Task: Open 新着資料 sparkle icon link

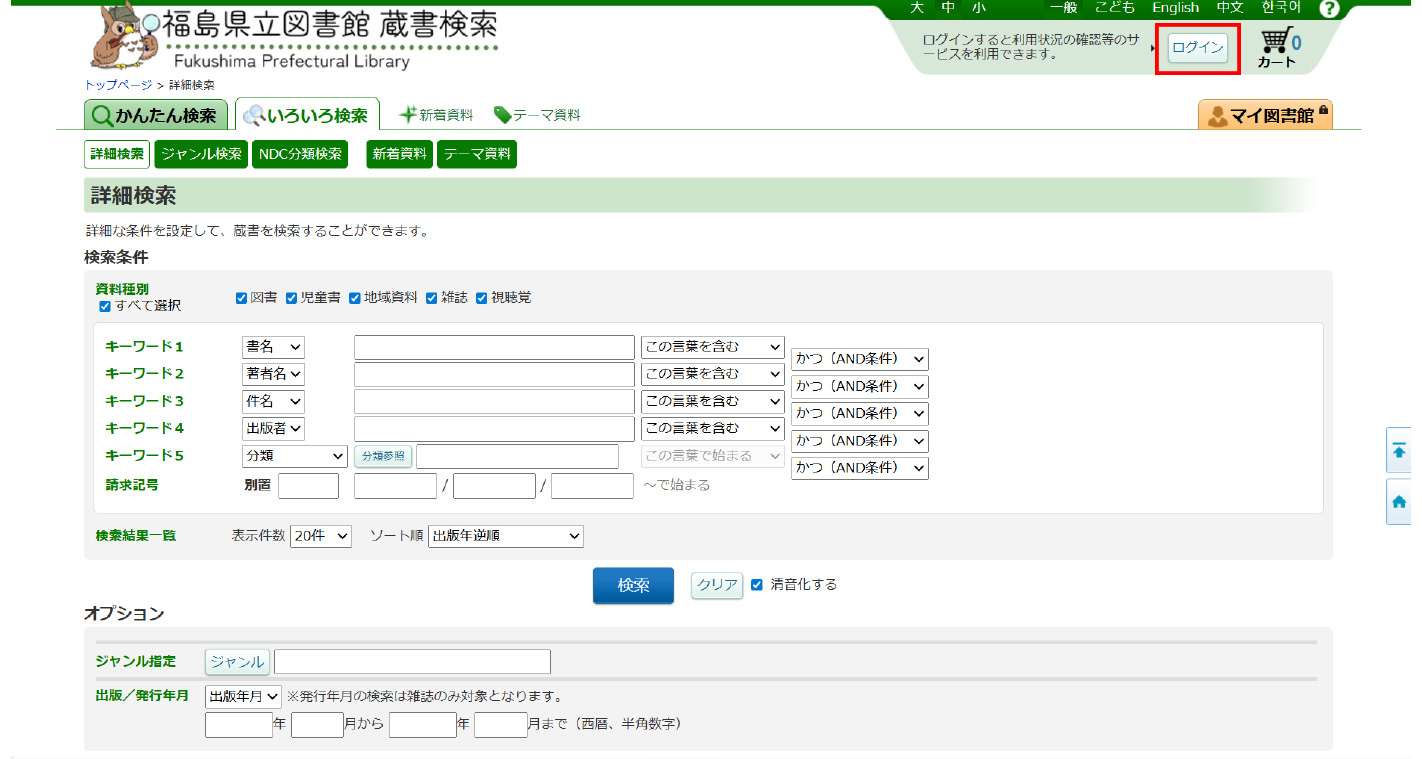Action: [x=436, y=115]
